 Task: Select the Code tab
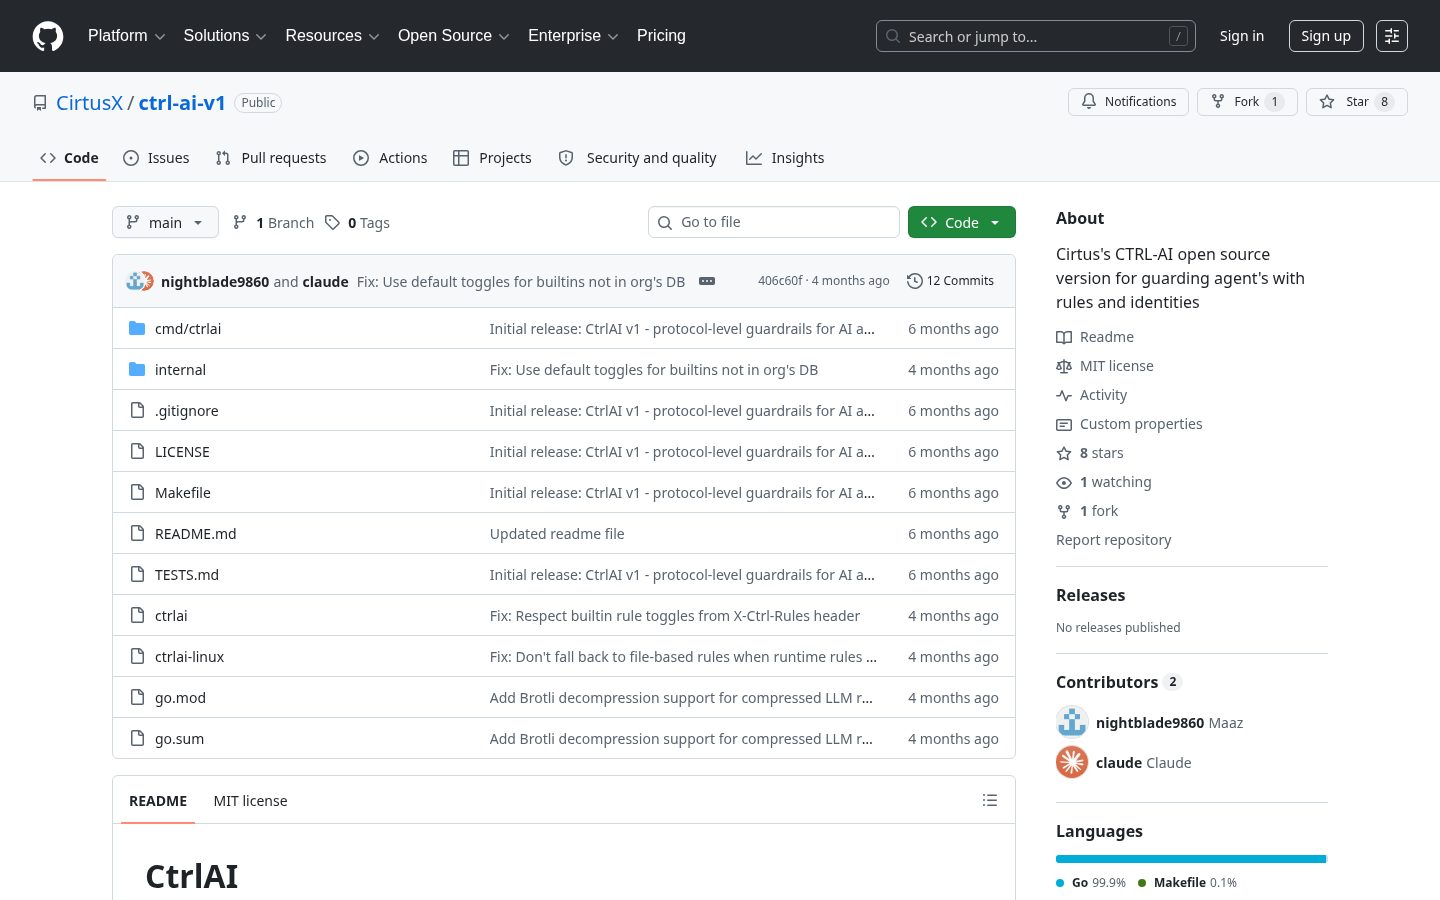[x=69, y=158]
